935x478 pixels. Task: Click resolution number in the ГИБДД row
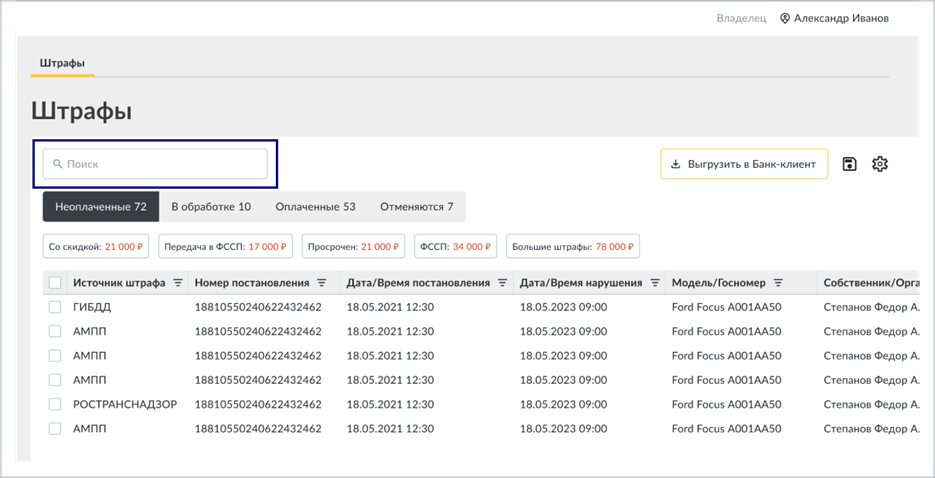tap(258, 308)
